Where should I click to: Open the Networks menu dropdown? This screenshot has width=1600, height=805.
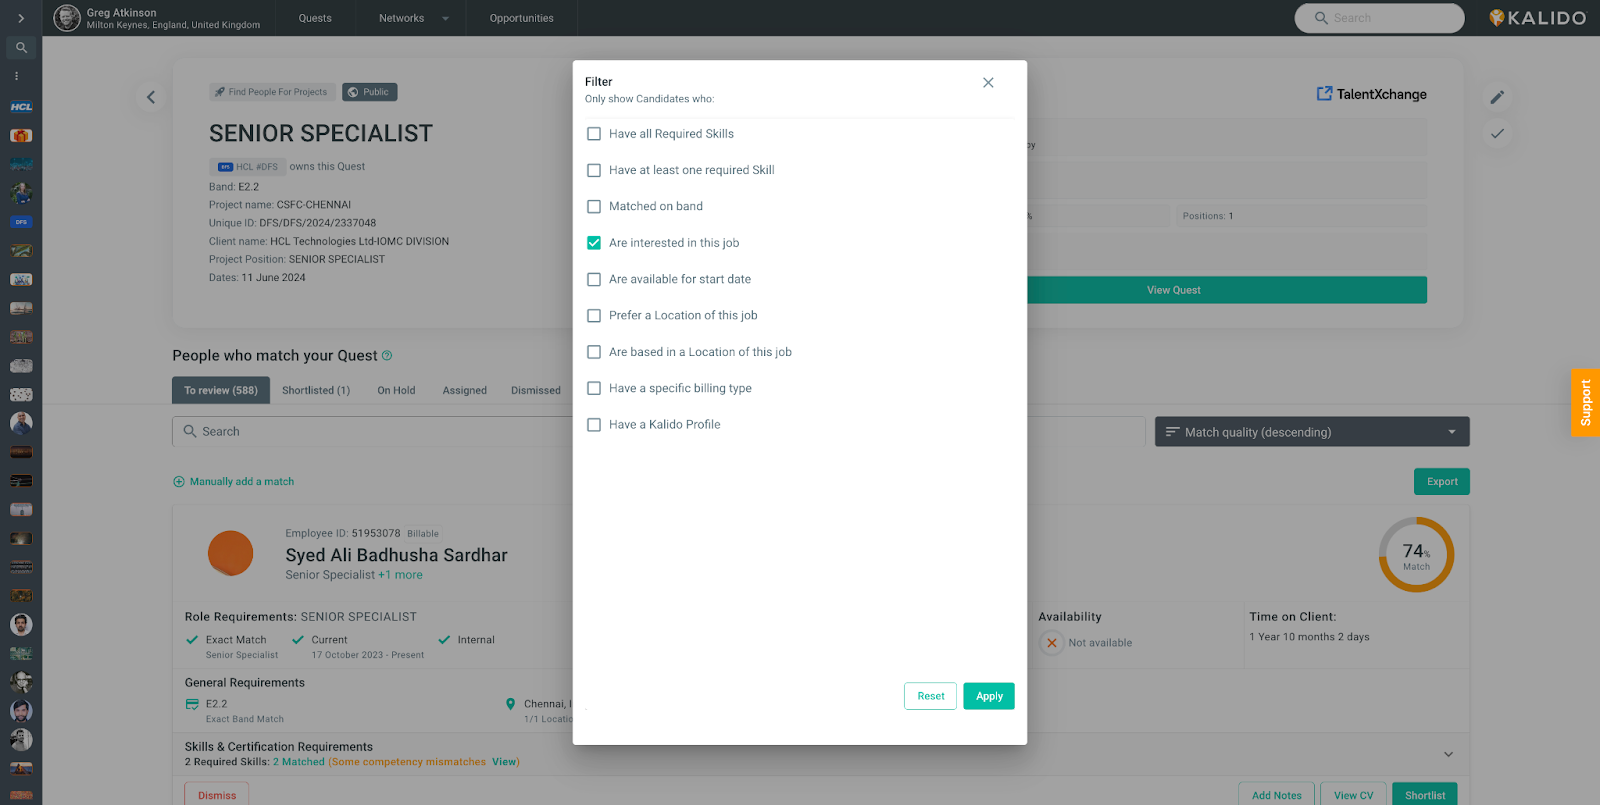pyautogui.click(x=413, y=18)
